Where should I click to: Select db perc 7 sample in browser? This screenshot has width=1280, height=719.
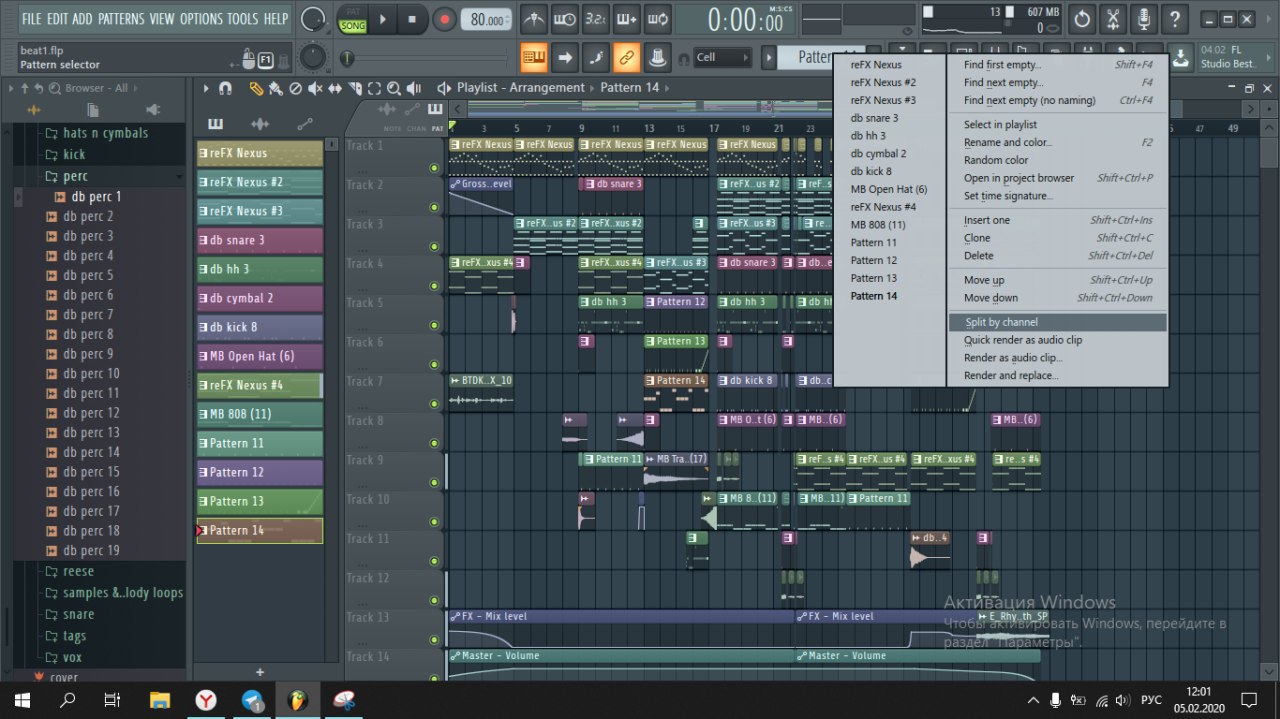(89, 315)
